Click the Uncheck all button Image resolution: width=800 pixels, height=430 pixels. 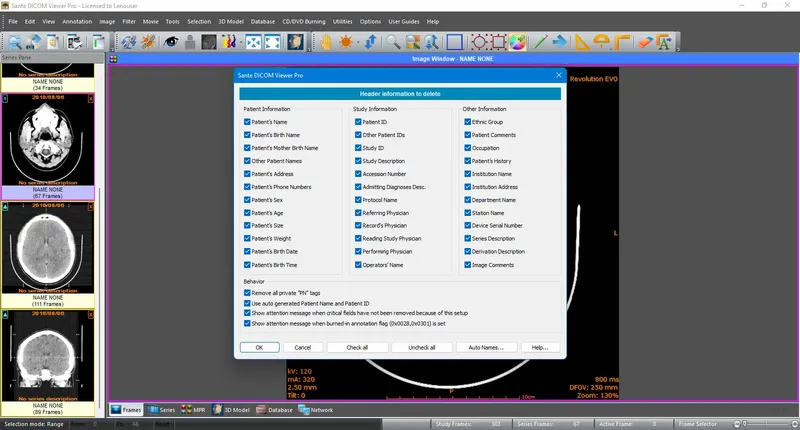point(422,347)
